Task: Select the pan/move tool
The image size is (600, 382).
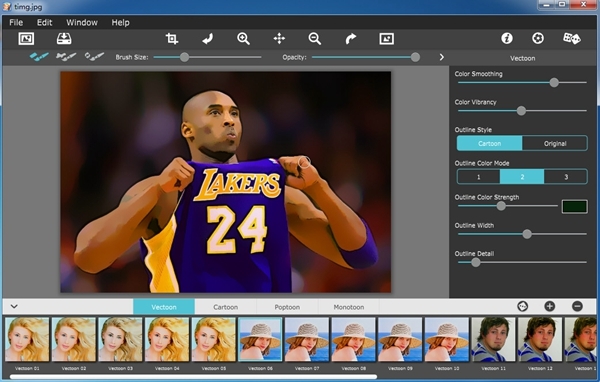Action: pyautogui.click(x=279, y=39)
